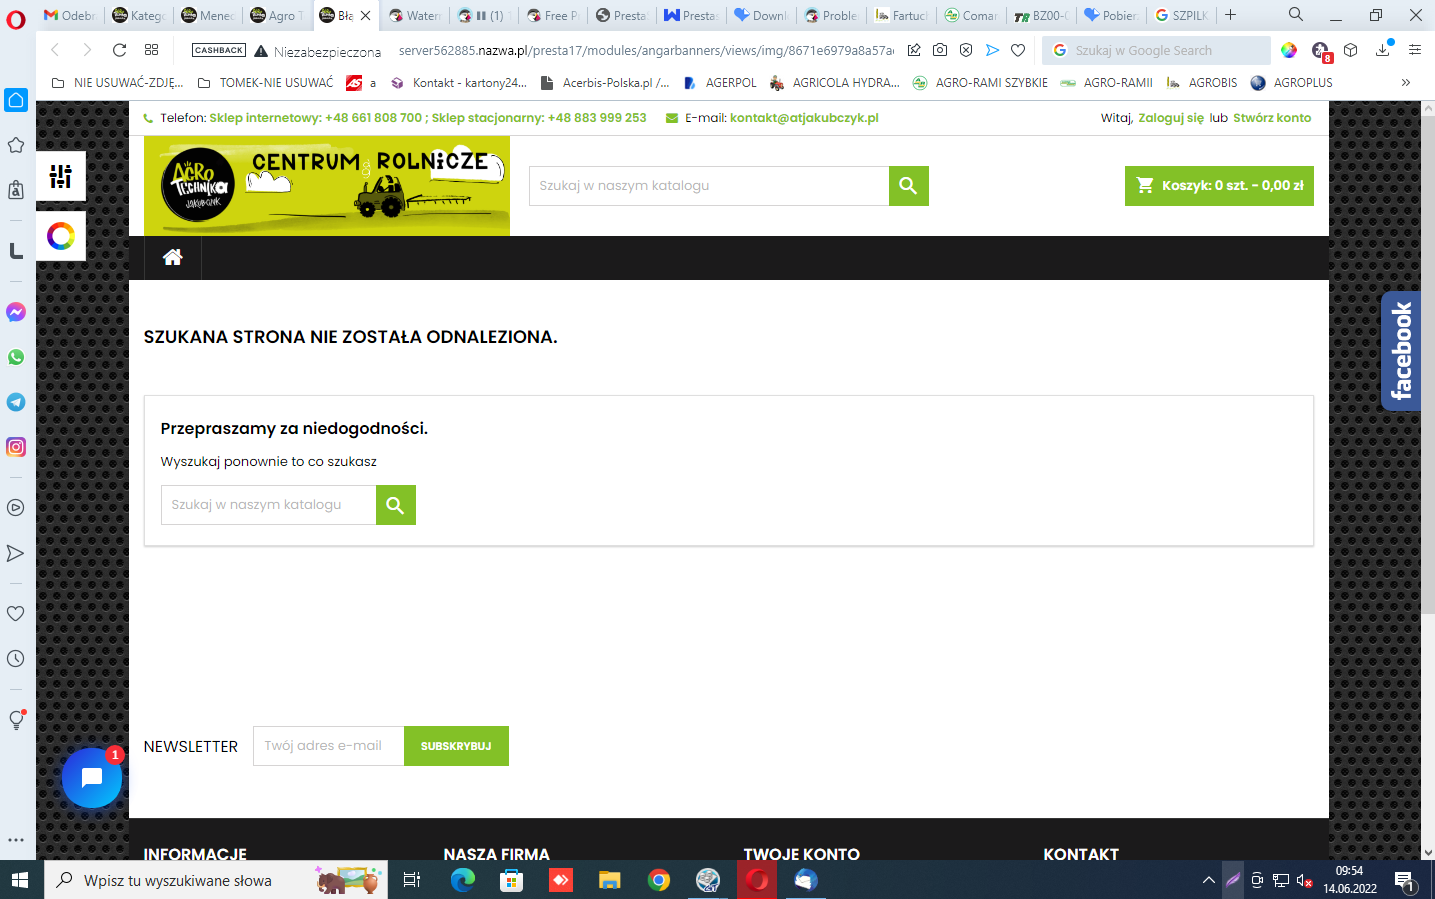The width and height of the screenshot is (1435, 899).
Task: Open the Windows notification center
Action: pyautogui.click(x=1404, y=880)
